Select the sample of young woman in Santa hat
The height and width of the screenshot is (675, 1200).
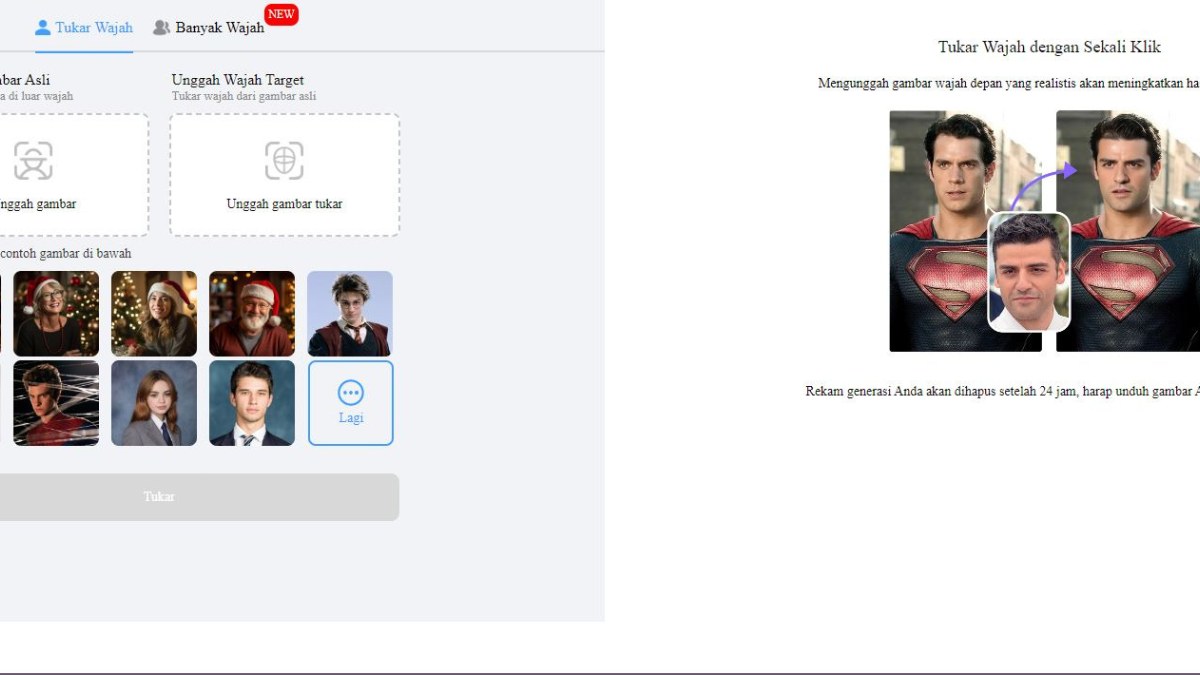tap(154, 314)
